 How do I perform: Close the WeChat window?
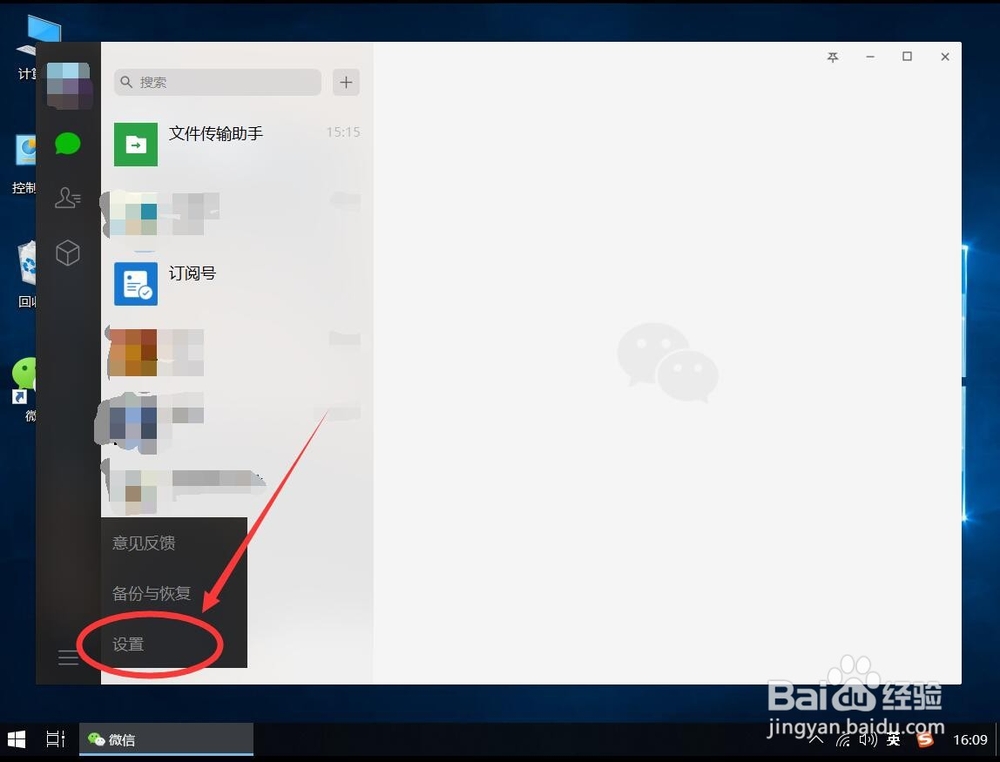pos(945,57)
